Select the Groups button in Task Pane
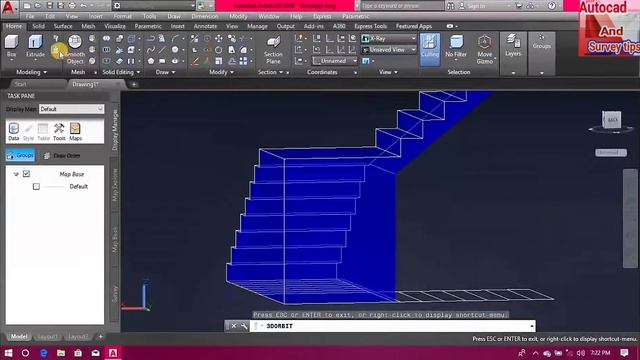 (x=20, y=156)
